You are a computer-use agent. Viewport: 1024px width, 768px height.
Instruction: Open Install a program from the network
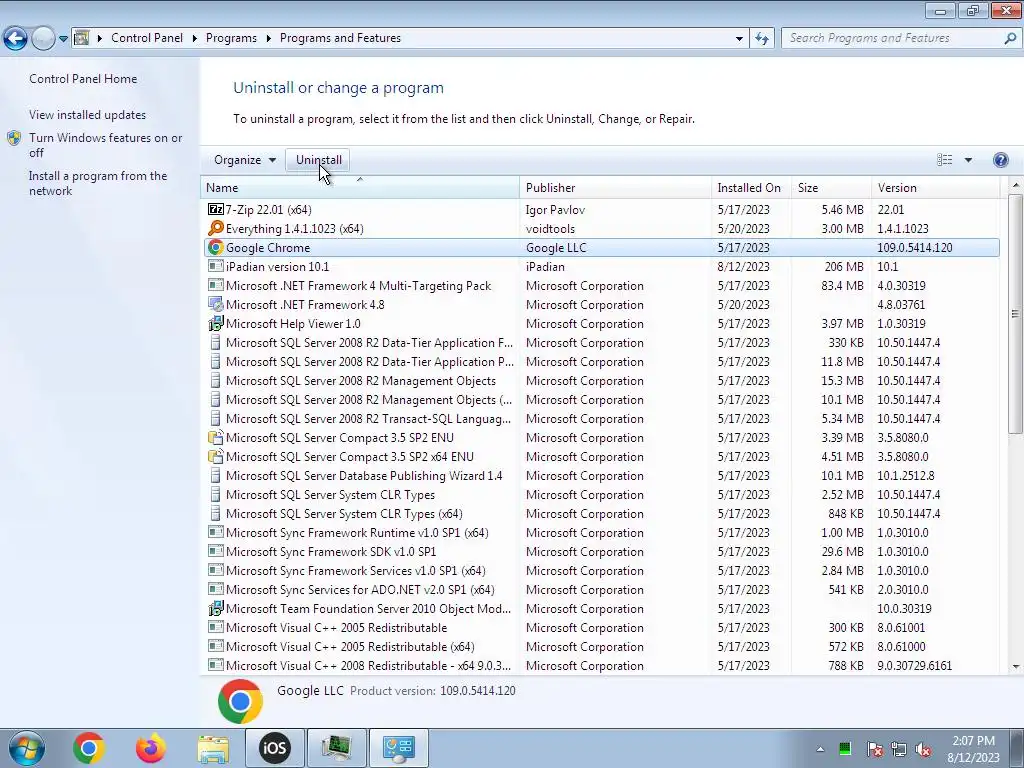98,183
